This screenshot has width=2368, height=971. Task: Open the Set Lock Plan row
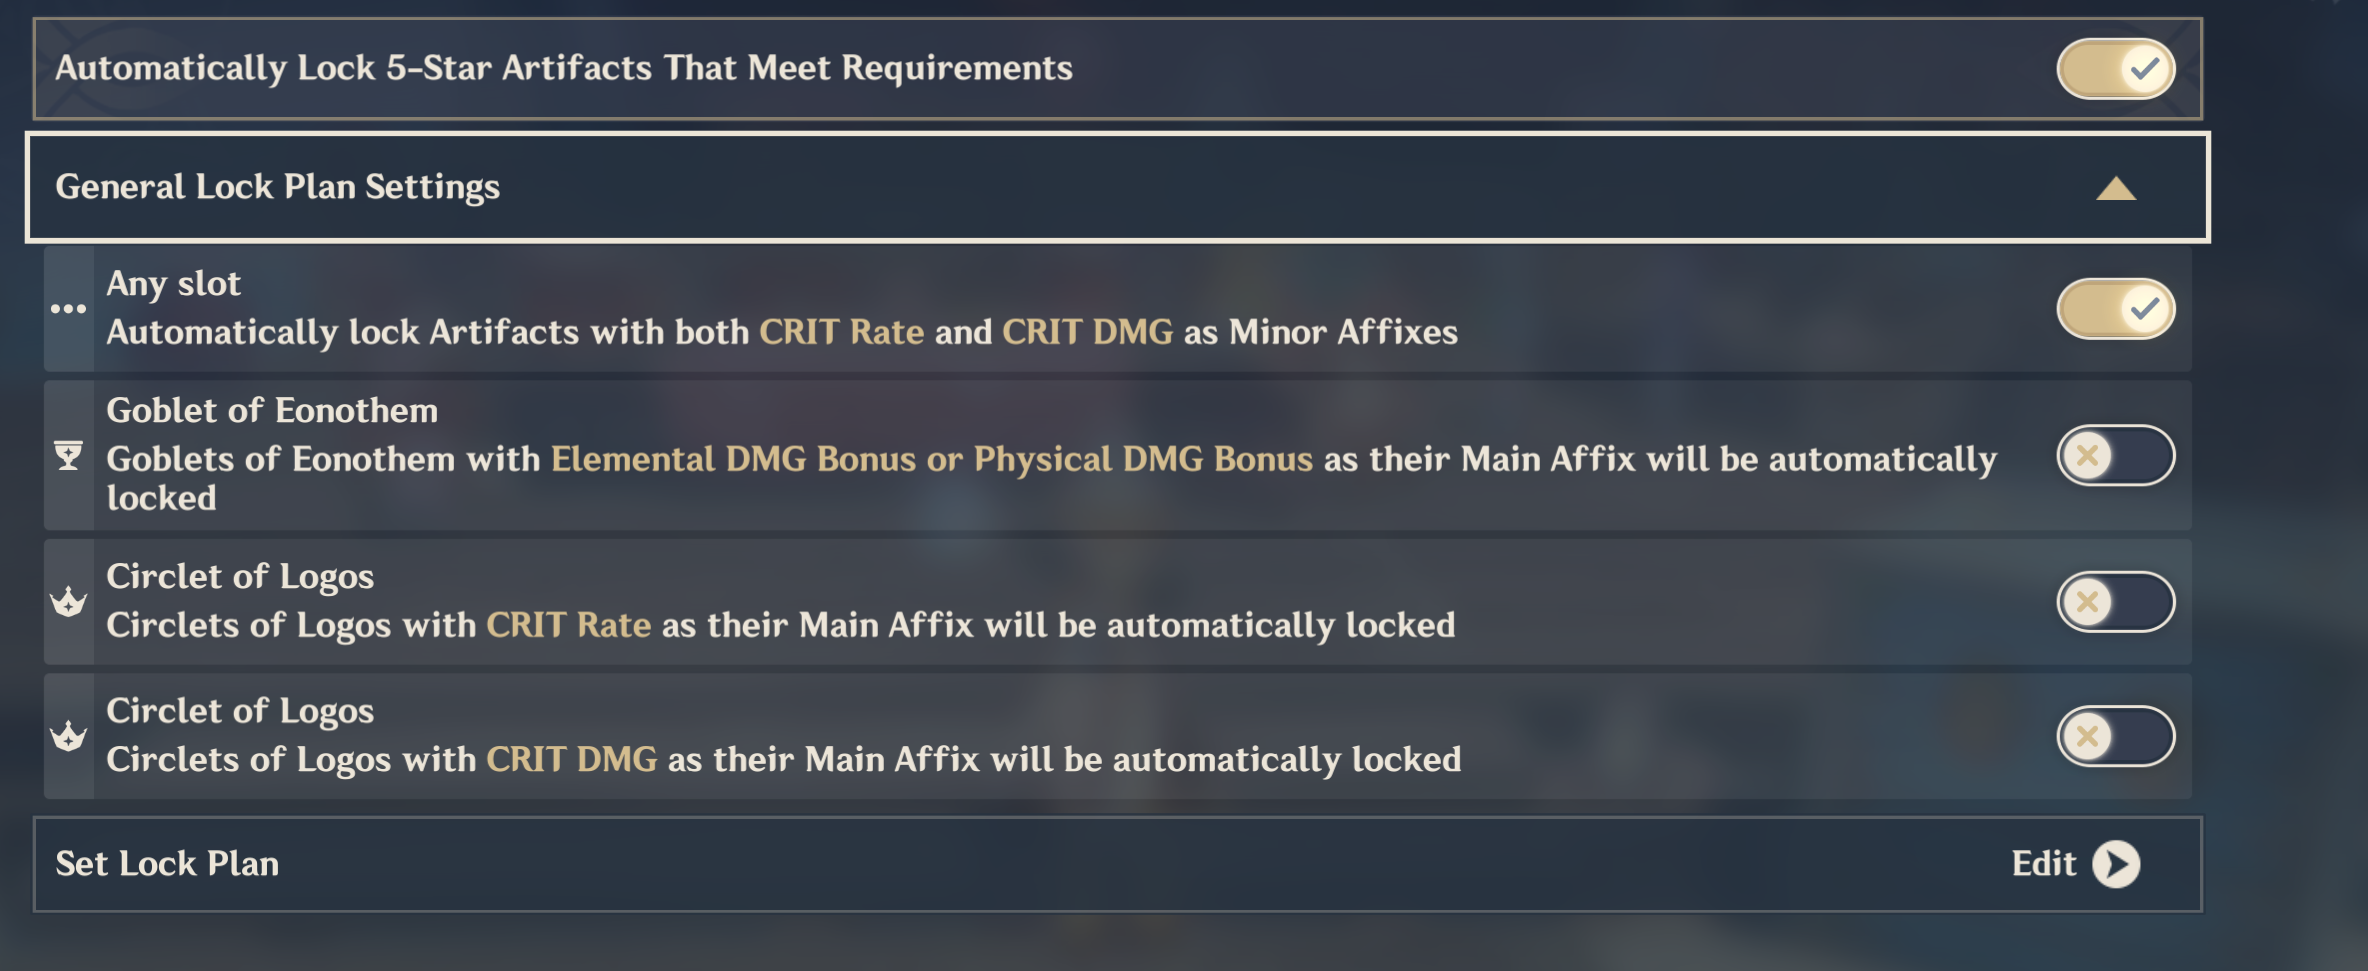coord(1117,864)
